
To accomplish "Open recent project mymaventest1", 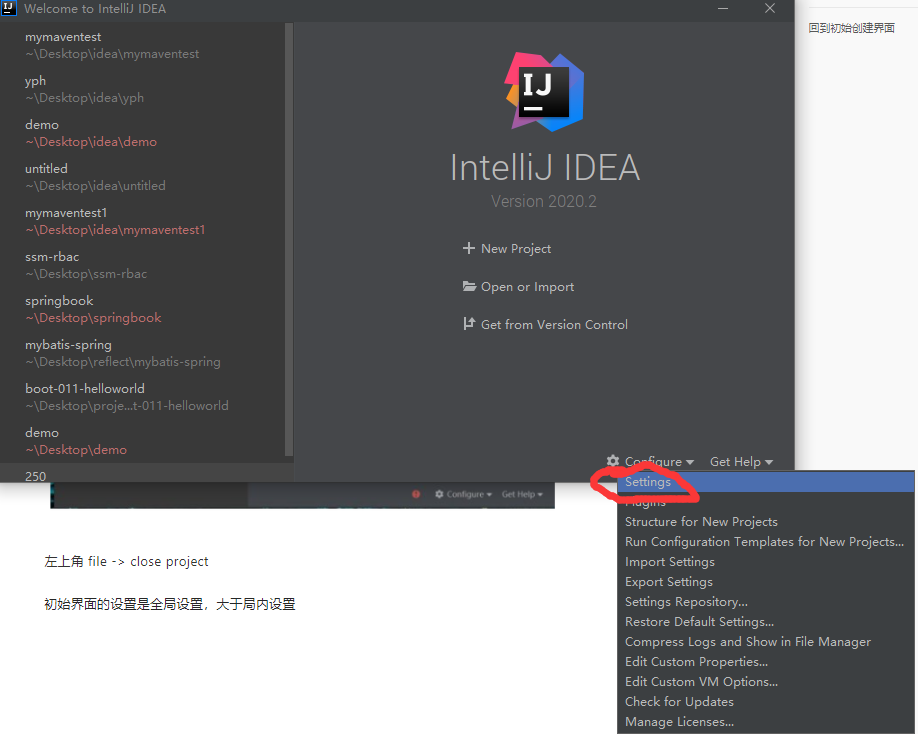I will (x=142, y=221).
